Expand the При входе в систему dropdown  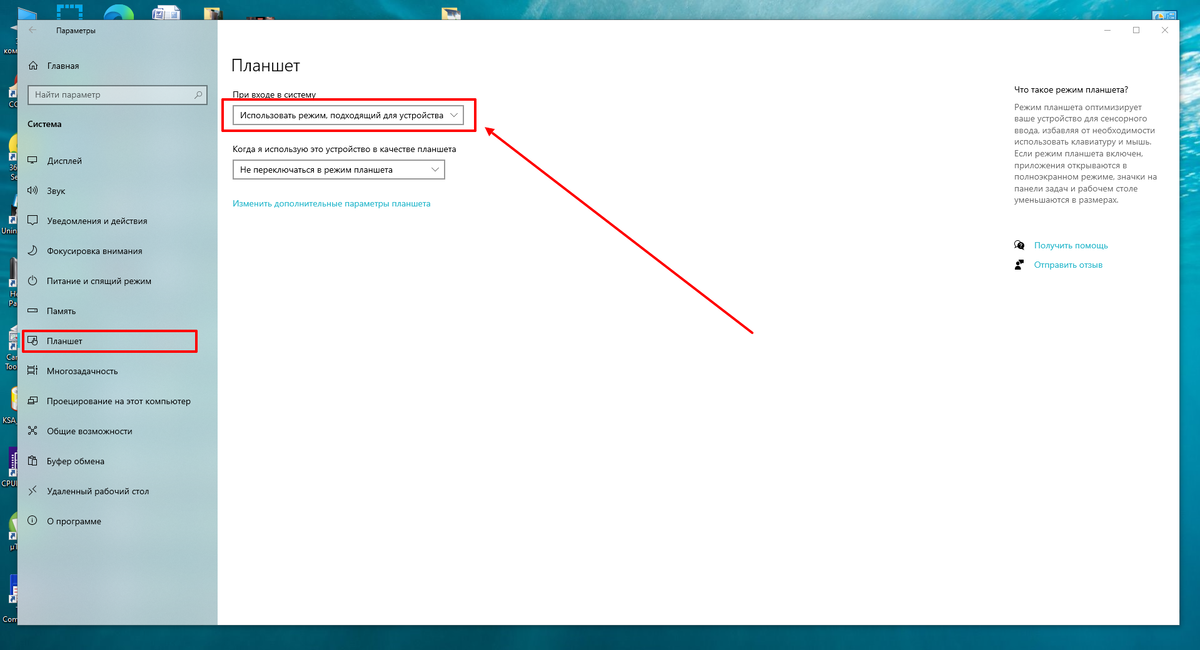click(349, 115)
